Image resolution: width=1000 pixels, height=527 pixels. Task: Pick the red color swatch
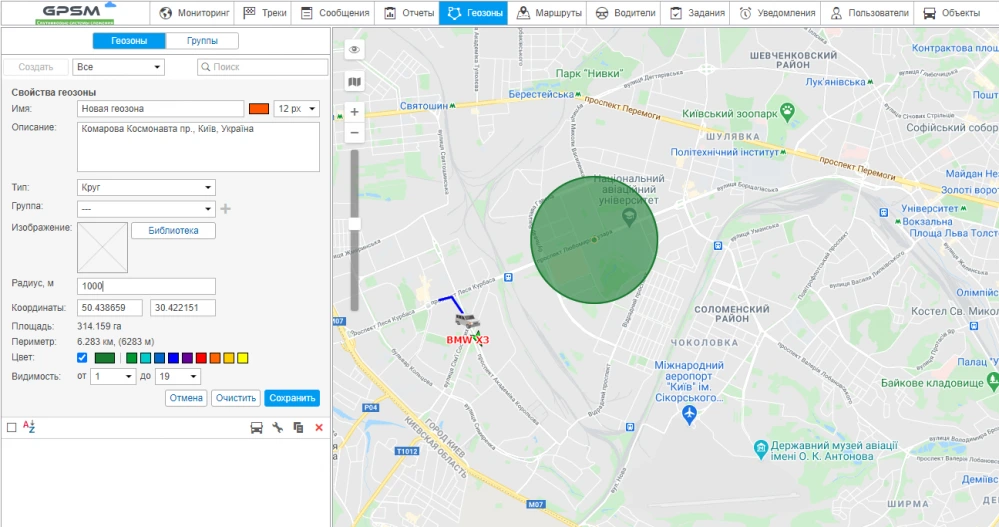[201, 358]
